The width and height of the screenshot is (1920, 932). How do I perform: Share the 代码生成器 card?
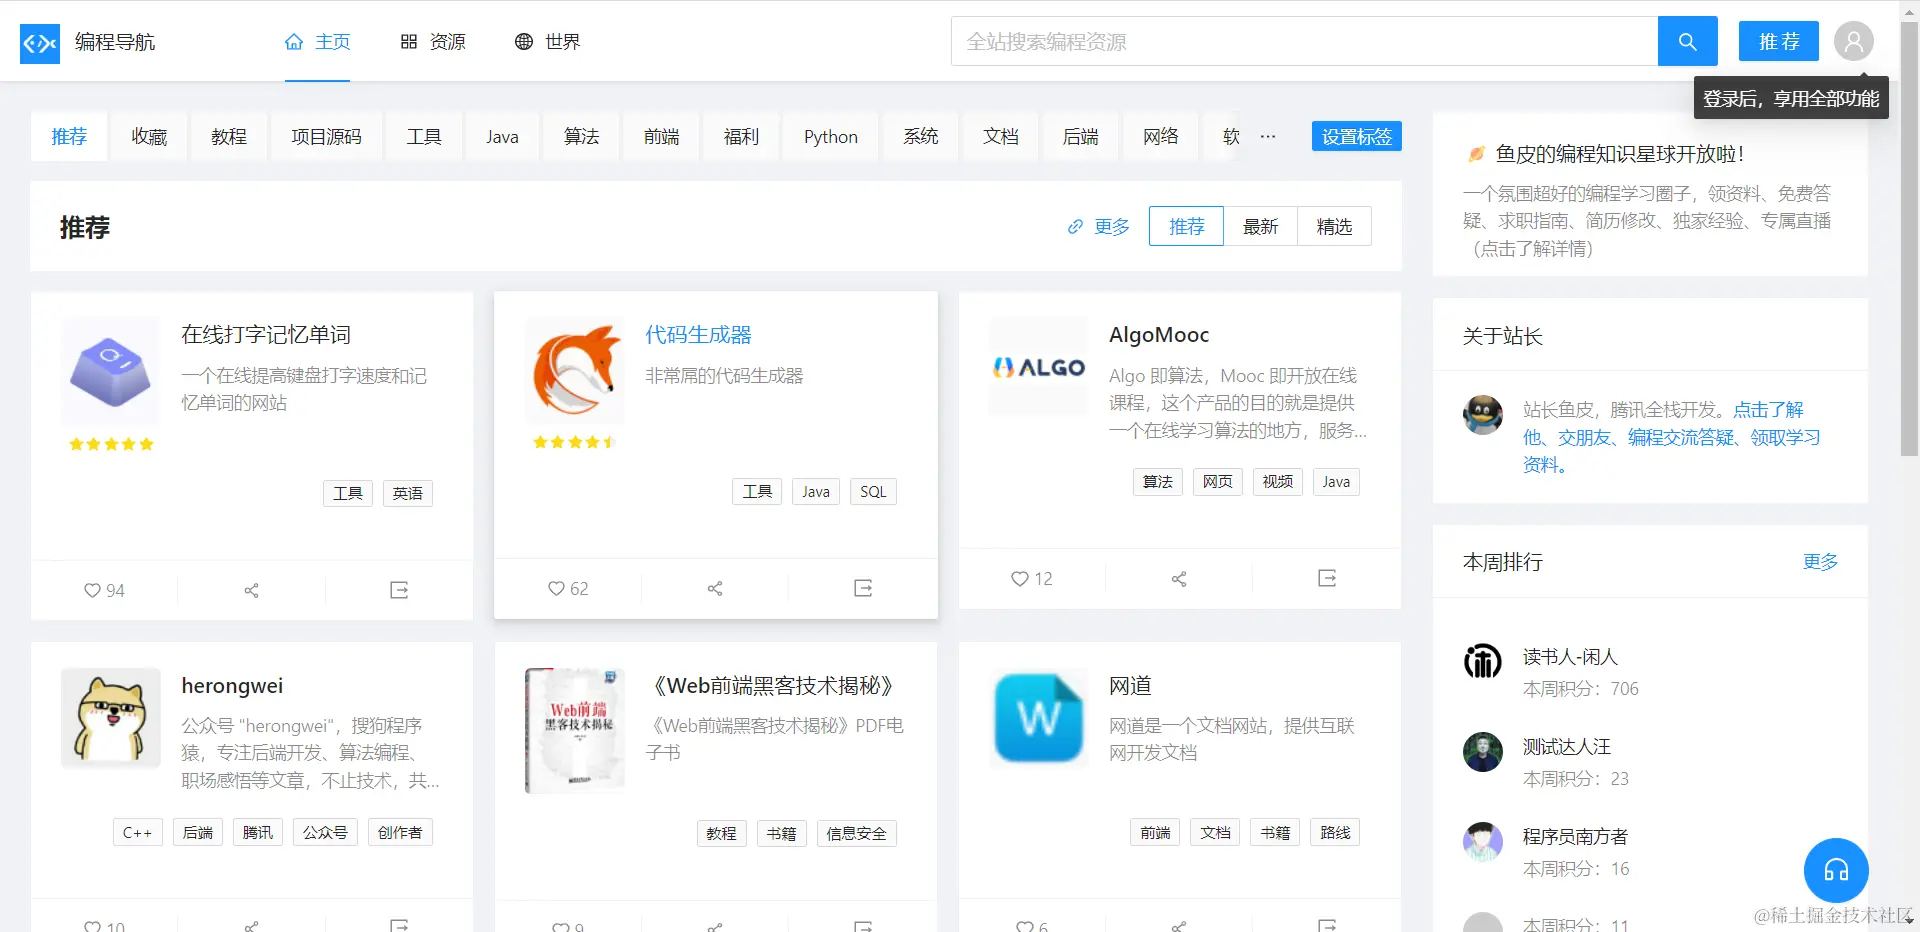[715, 588]
